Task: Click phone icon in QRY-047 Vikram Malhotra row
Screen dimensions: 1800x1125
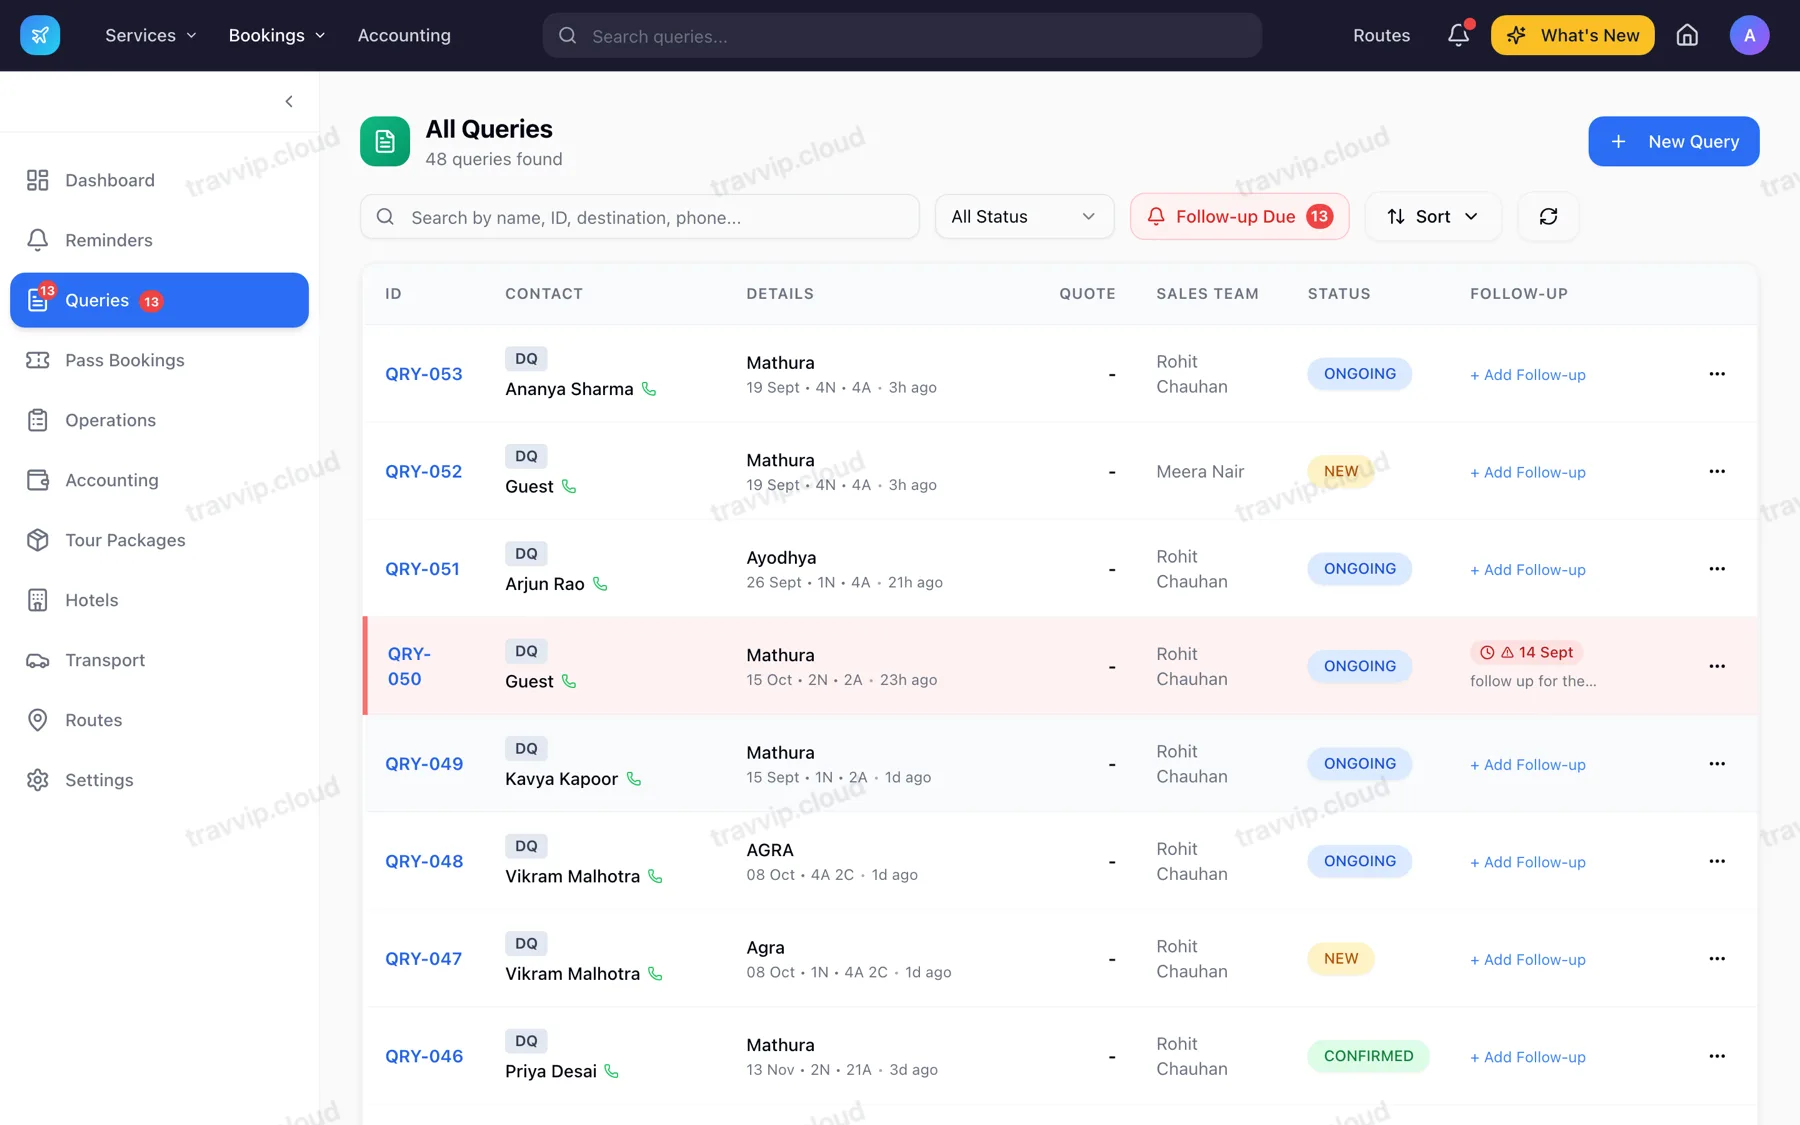Action: (x=656, y=974)
